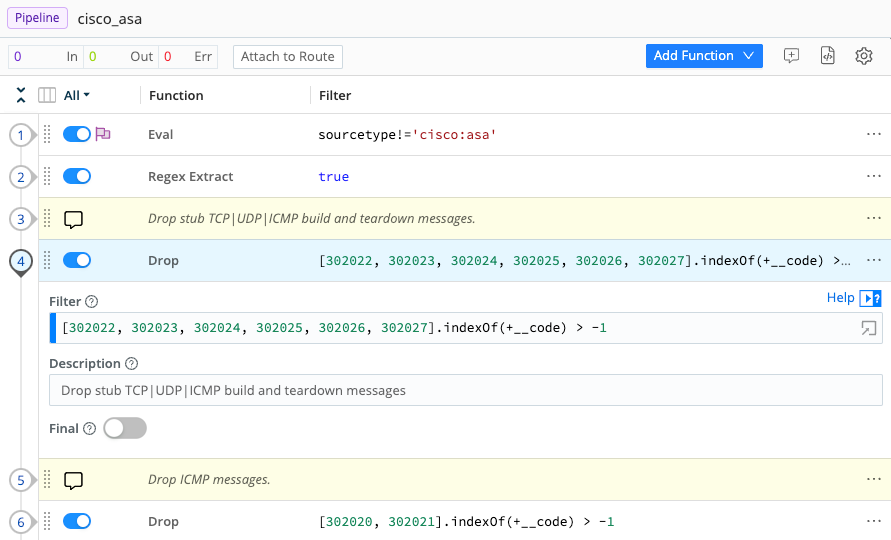Viewport: 891px width, 540px height.
Task: Click comment bubble icon on row 5
Action: click(73, 480)
